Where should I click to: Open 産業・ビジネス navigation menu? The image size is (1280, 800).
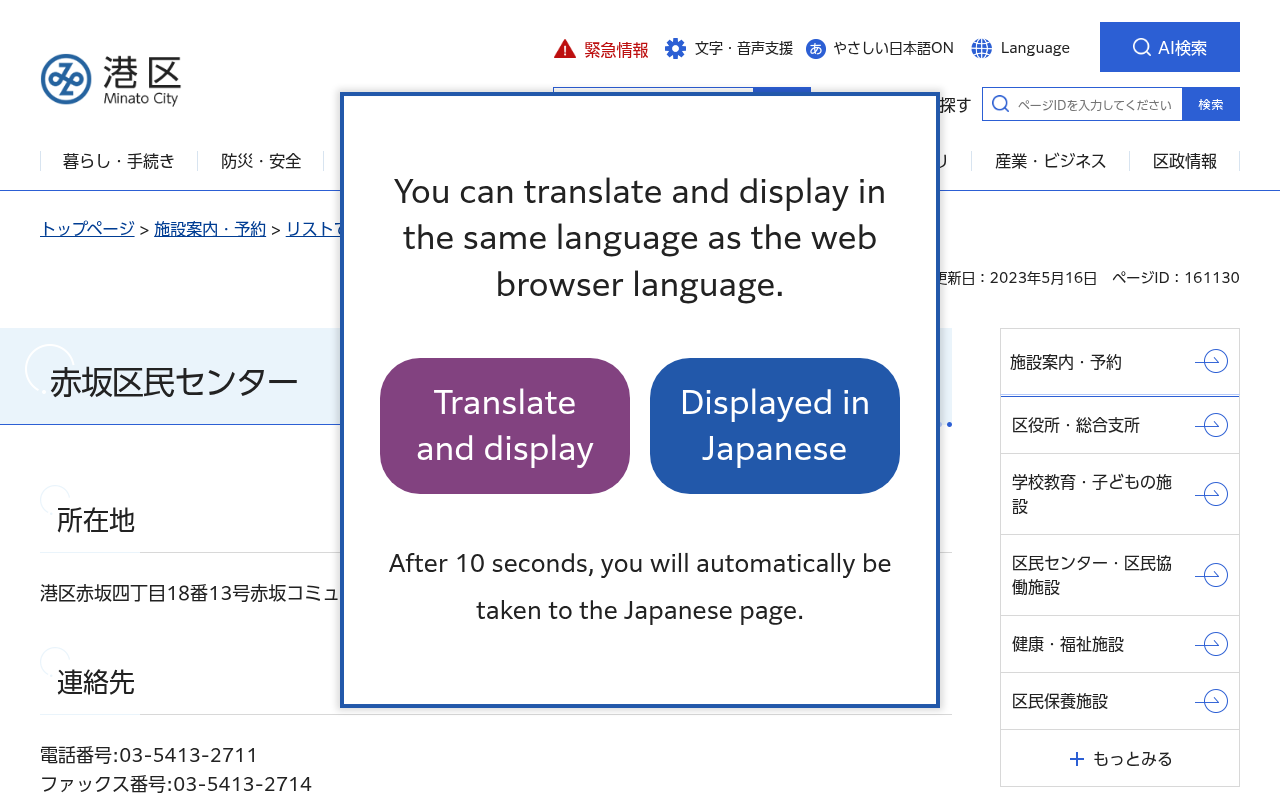1051,161
